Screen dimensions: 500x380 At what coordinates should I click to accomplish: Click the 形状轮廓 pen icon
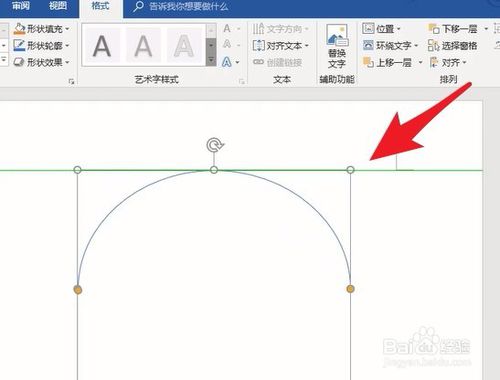(19, 45)
